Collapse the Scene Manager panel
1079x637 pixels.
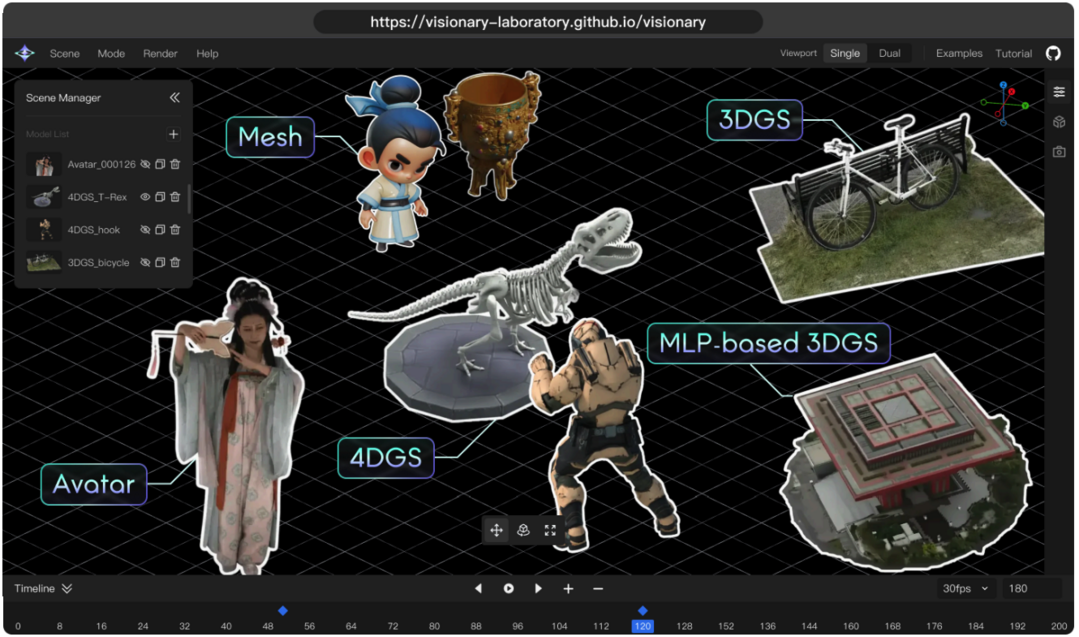[174, 97]
